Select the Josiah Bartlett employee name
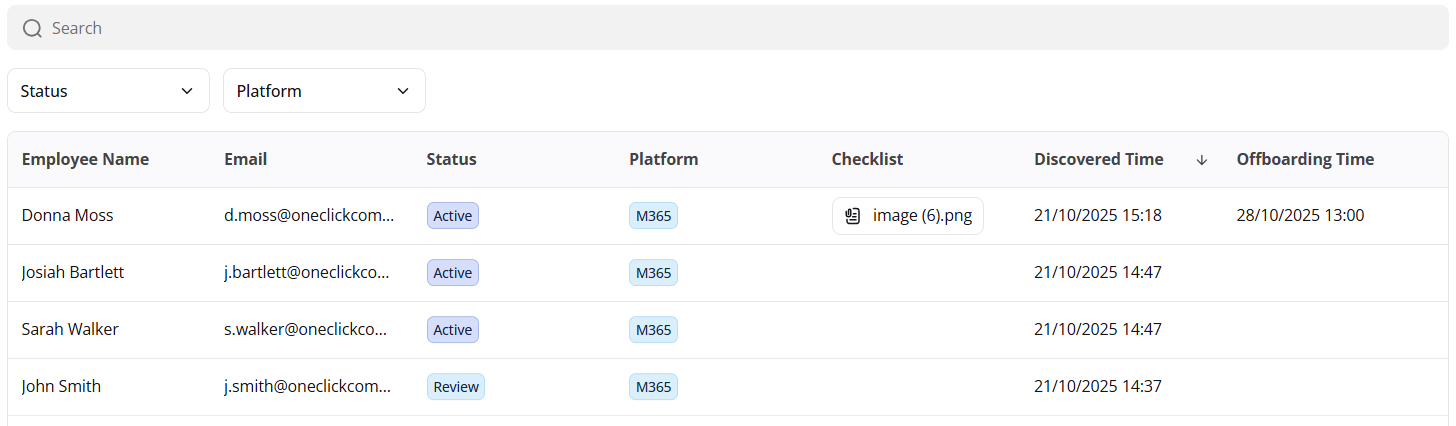Image resolution: width=1456 pixels, height=426 pixels. 73,272
